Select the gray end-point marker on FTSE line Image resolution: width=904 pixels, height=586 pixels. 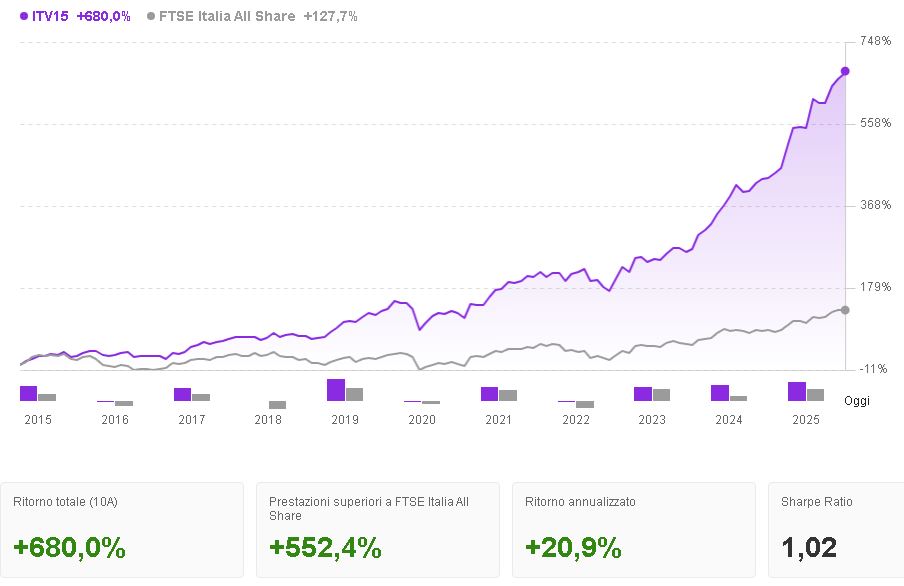[845, 310]
